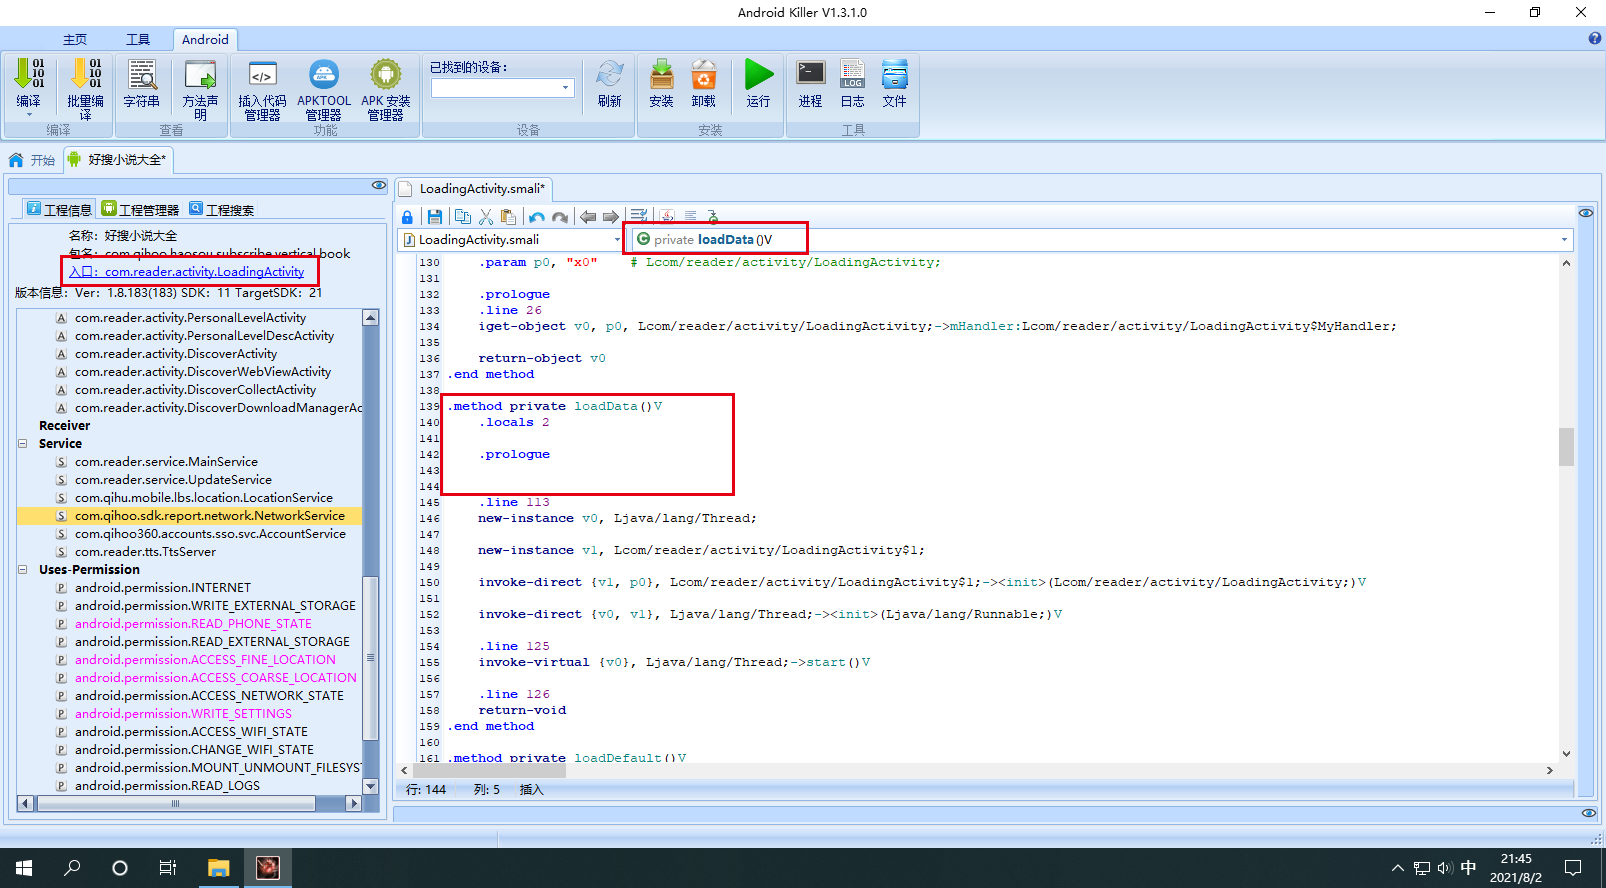
Task: Select com.reader.tts.TtsServer entry
Action: pos(145,552)
